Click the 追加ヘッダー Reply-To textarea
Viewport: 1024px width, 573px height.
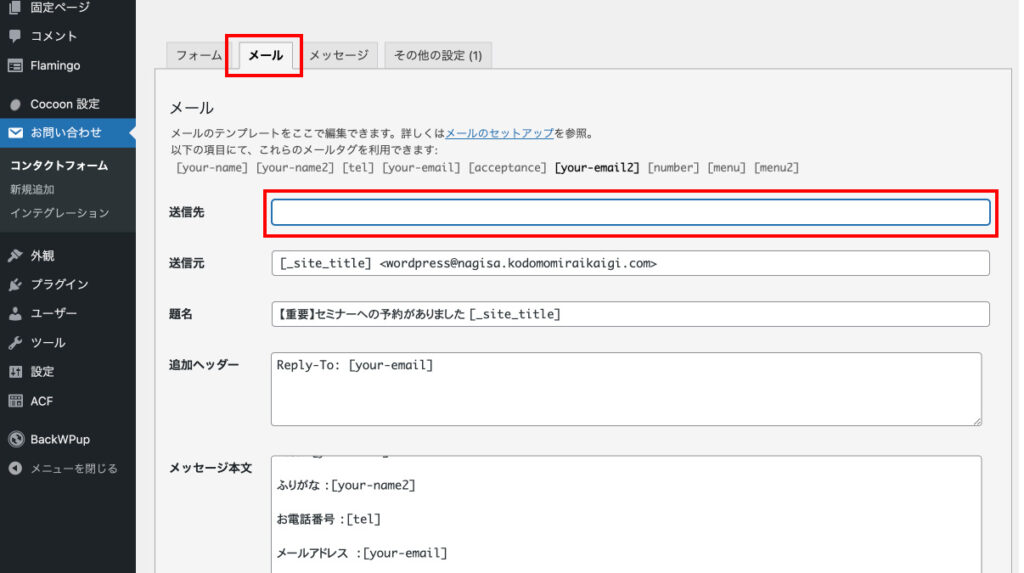coord(626,389)
